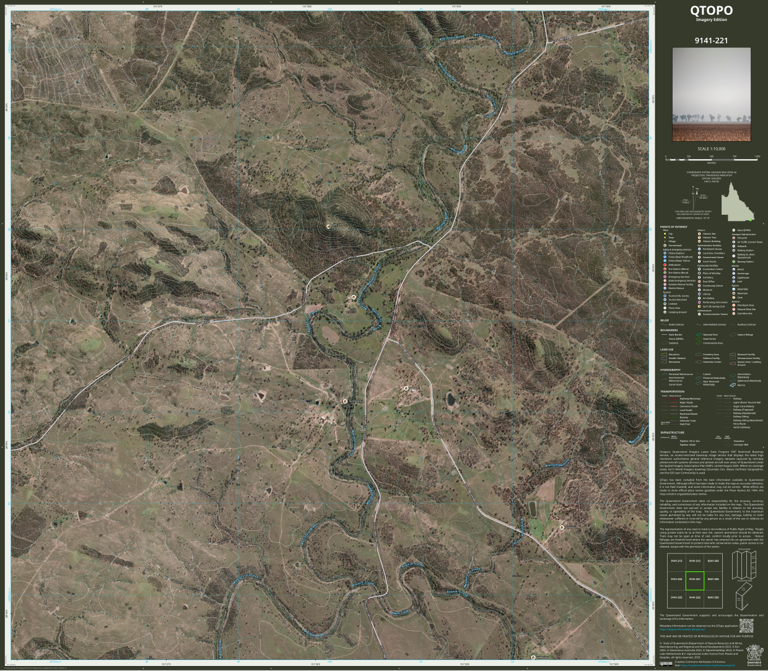Click the SCALE 1:10,000 label
768x671 pixels.
711,149
